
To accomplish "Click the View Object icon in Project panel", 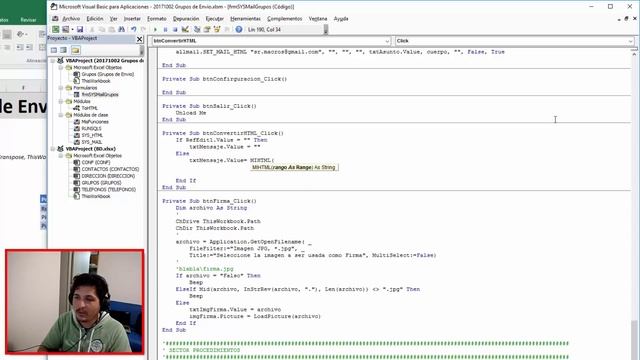I will tap(63, 50).
